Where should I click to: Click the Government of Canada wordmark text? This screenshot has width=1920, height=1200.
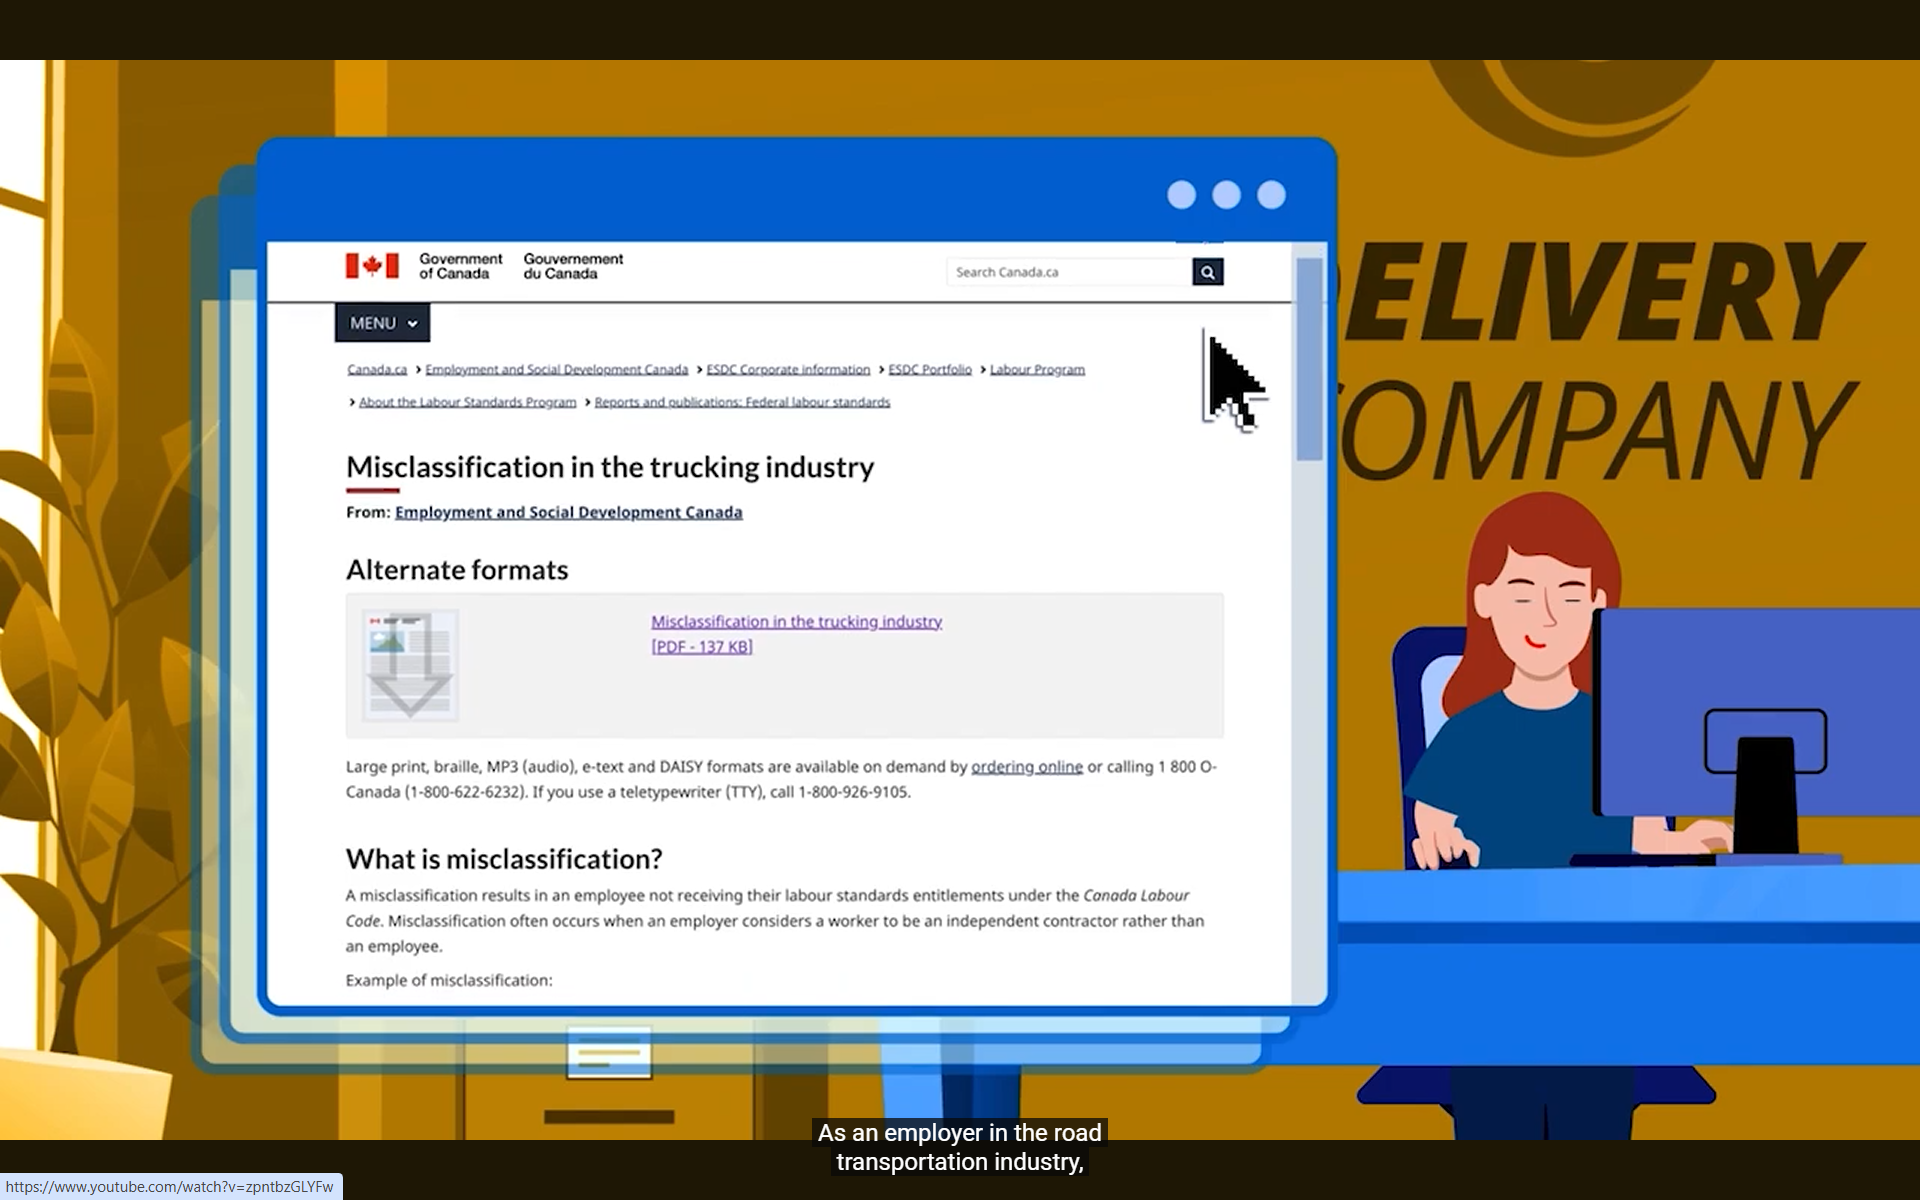[460, 266]
